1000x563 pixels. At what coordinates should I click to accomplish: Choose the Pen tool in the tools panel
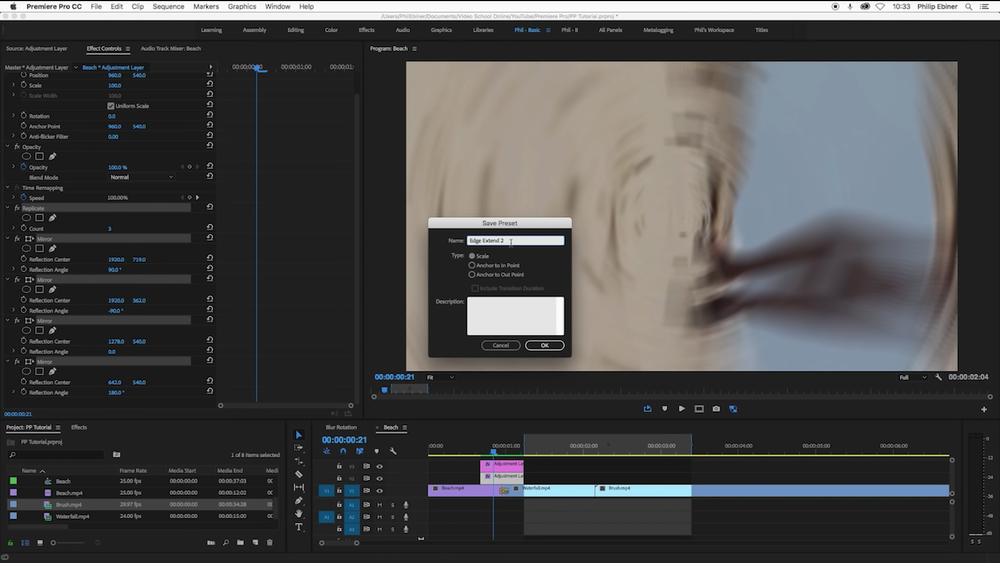pyautogui.click(x=298, y=500)
